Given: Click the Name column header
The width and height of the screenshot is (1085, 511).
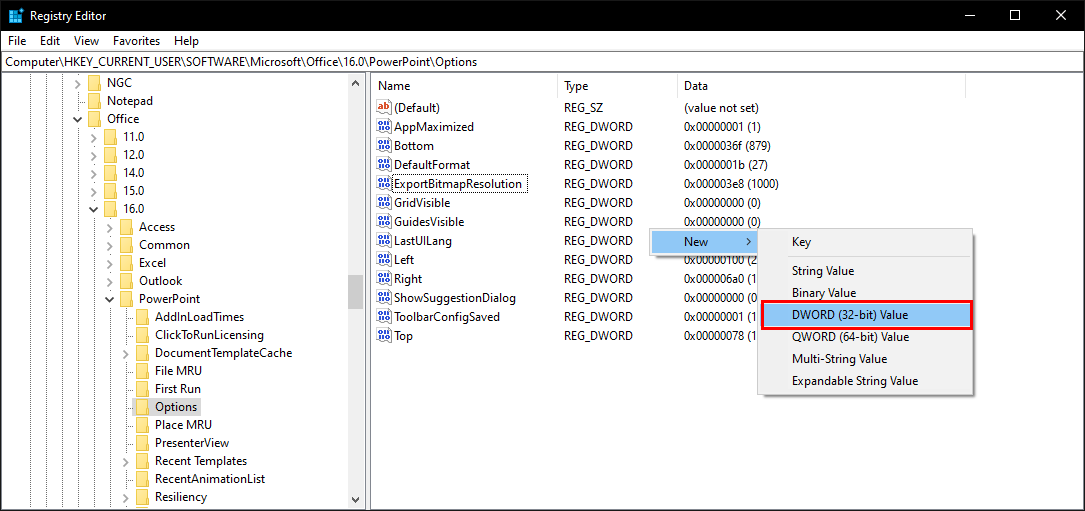Looking at the screenshot, I should coord(394,86).
